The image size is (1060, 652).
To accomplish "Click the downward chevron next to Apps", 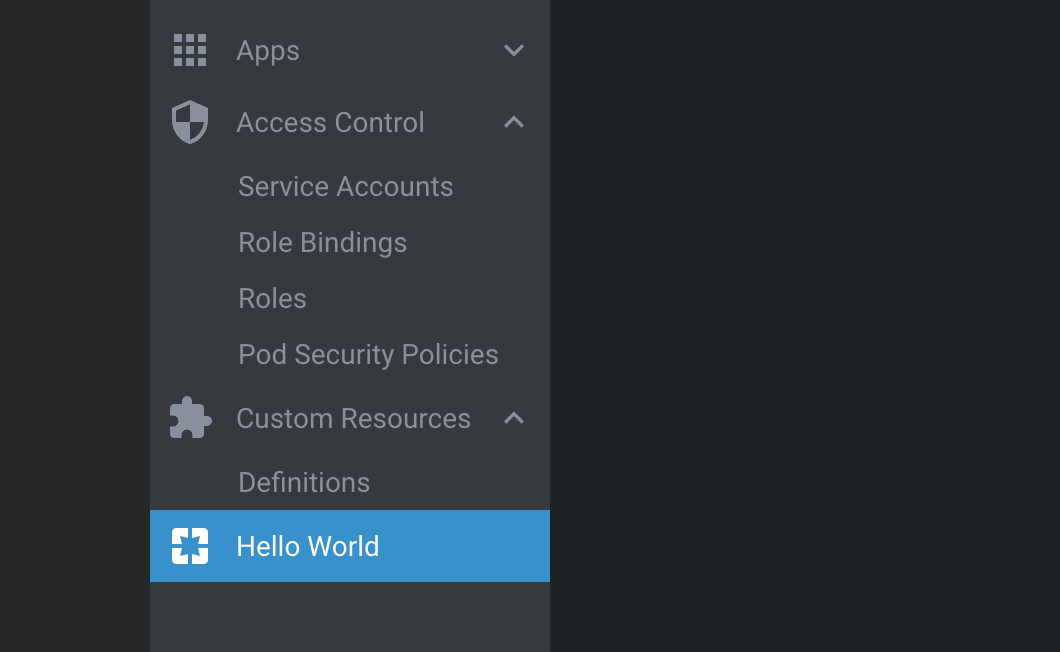I will [x=513, y=50].
